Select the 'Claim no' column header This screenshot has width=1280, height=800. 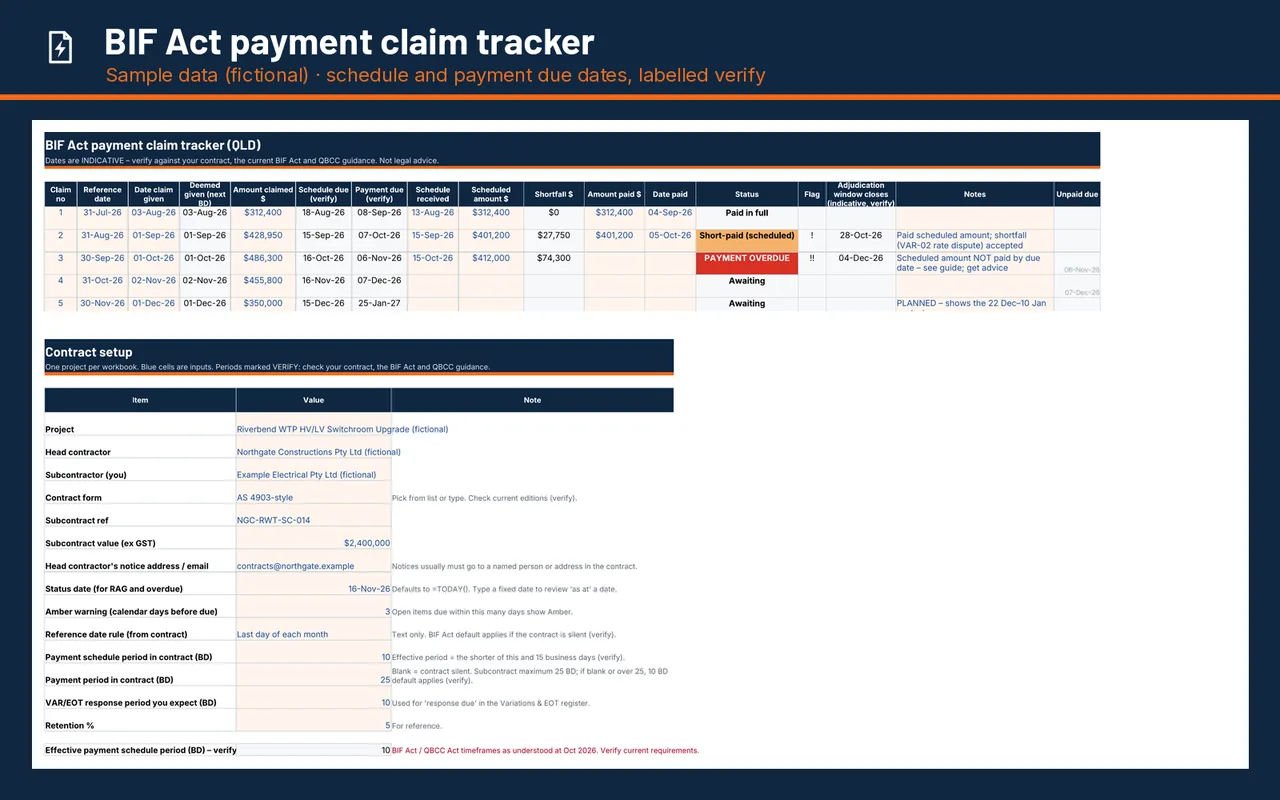click(60, 194)
